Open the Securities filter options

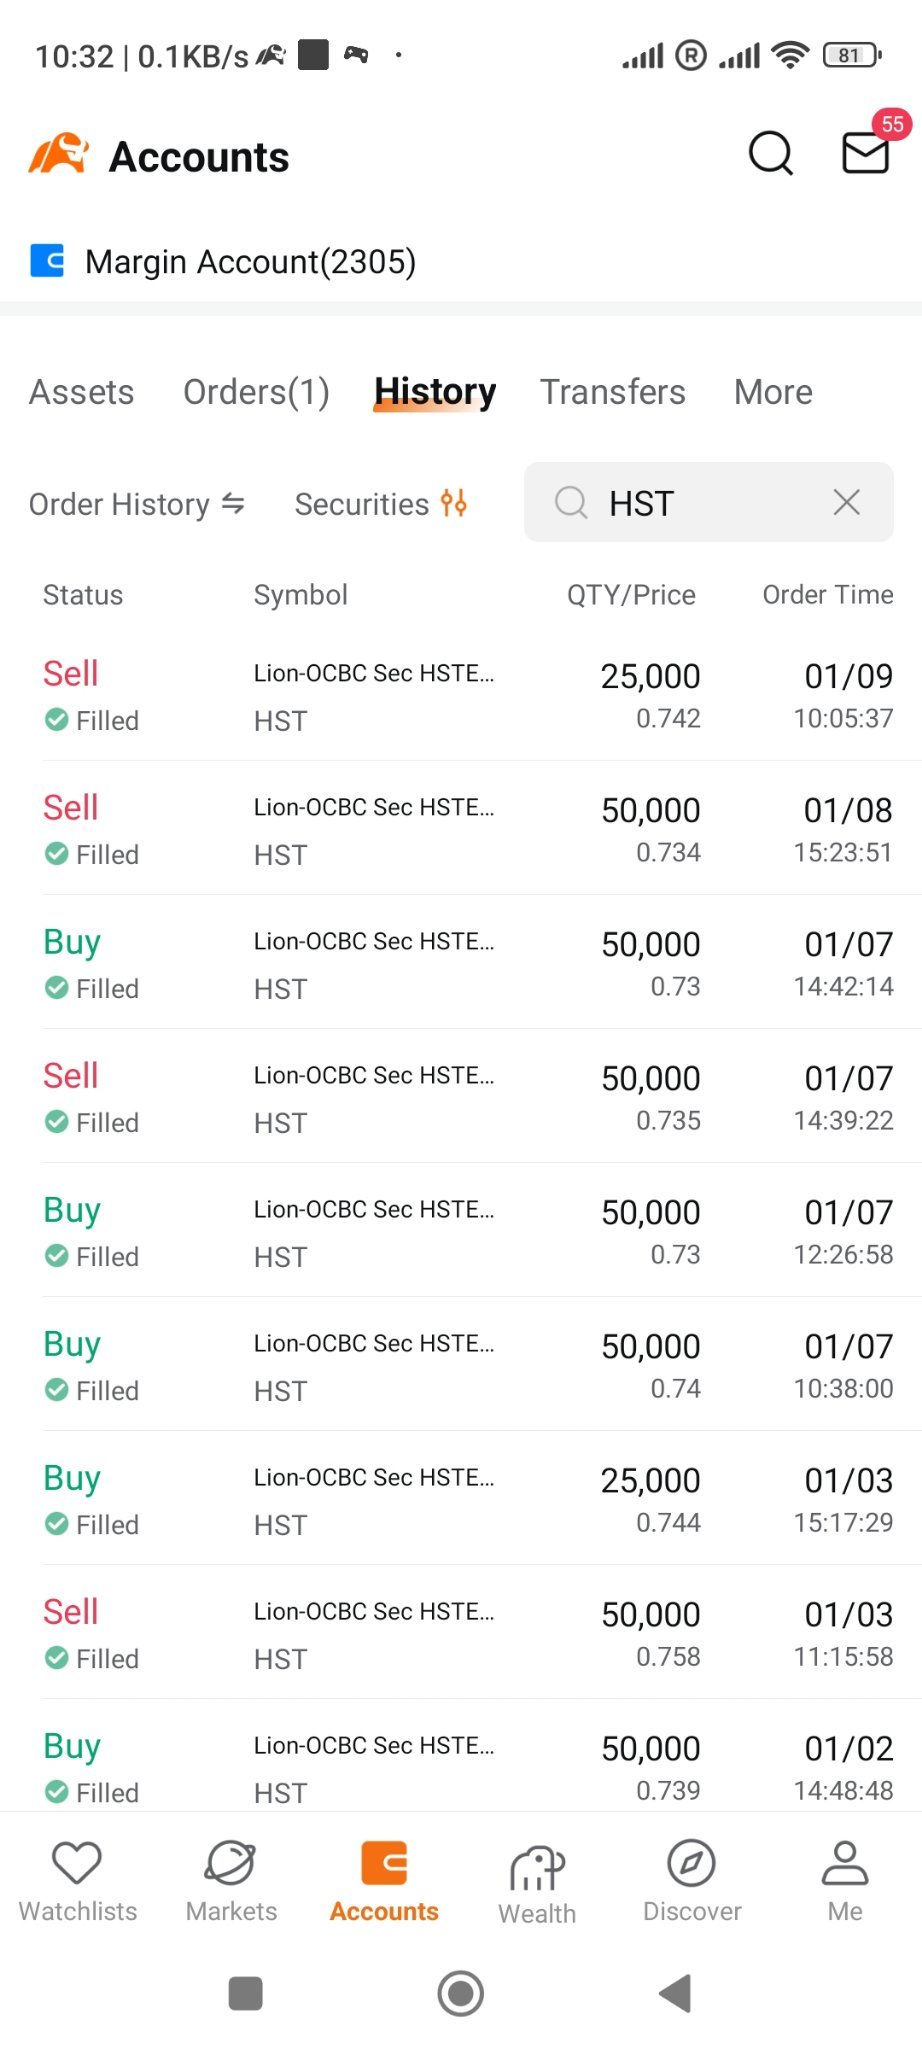tap(381, 504)
